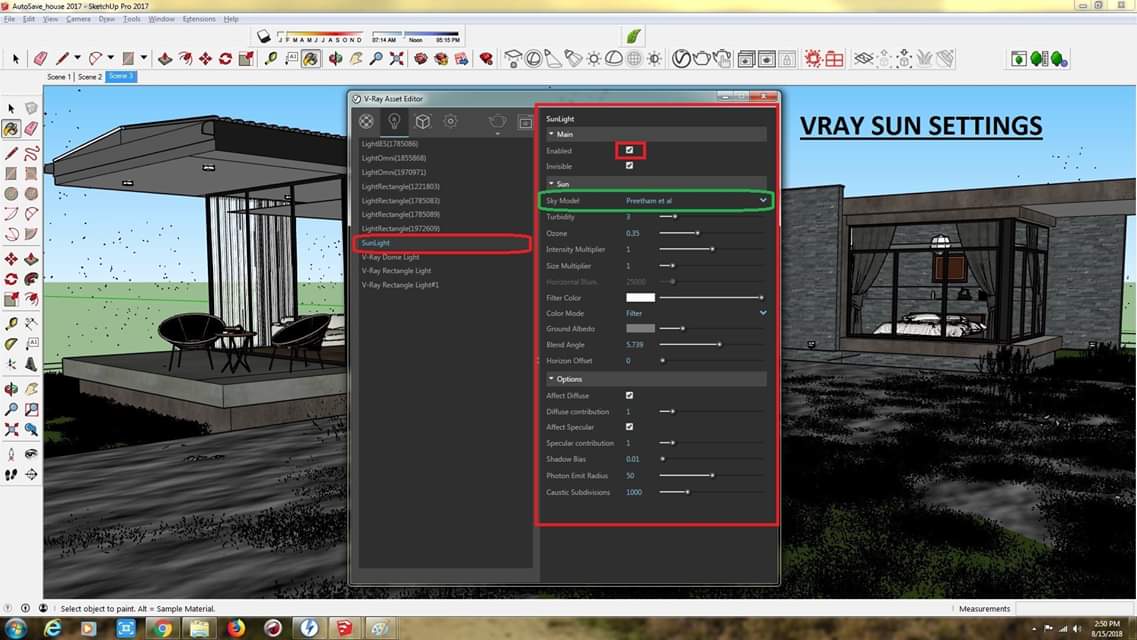The image size is (1137, 640).
Task: Click the shadow month slider J–D
Action: point(321,36)
